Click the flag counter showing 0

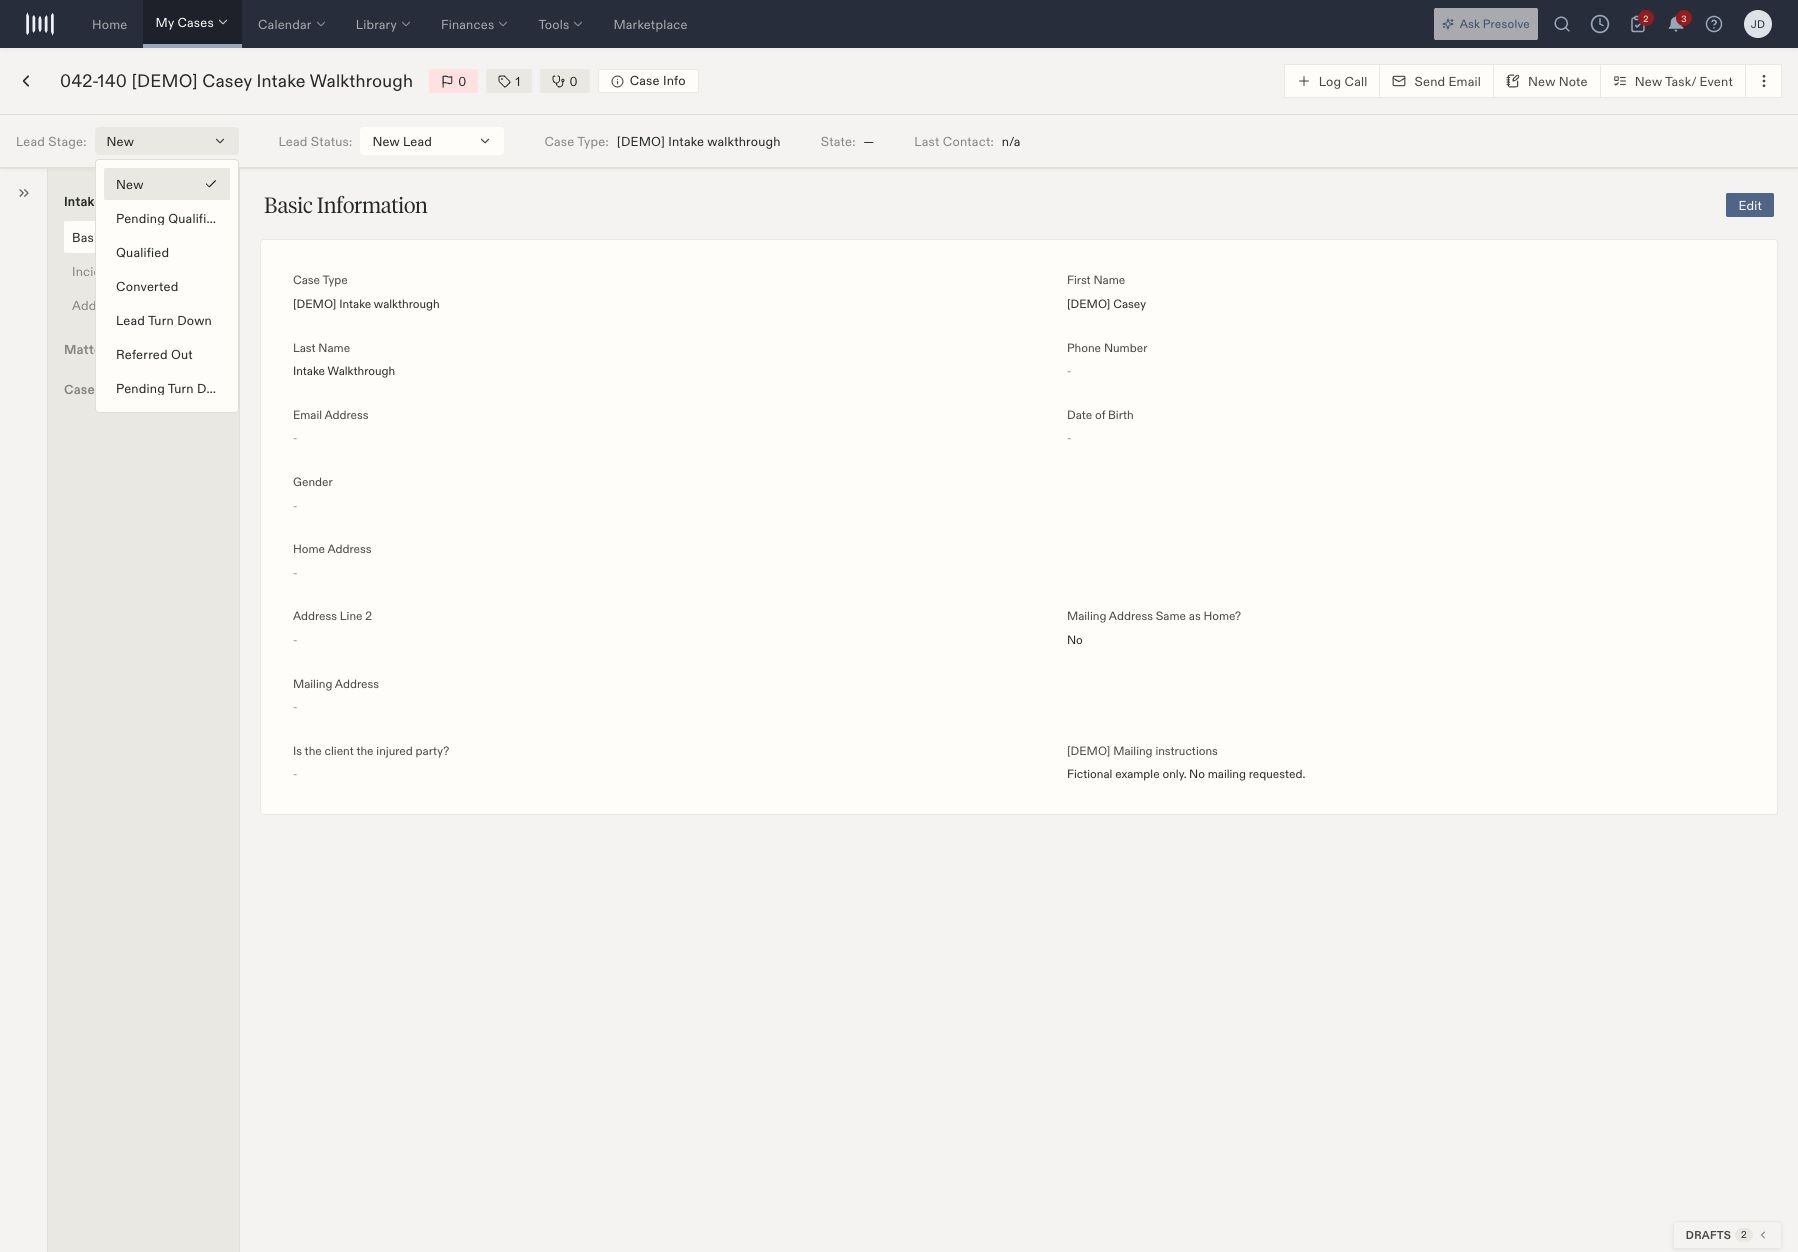454,81
